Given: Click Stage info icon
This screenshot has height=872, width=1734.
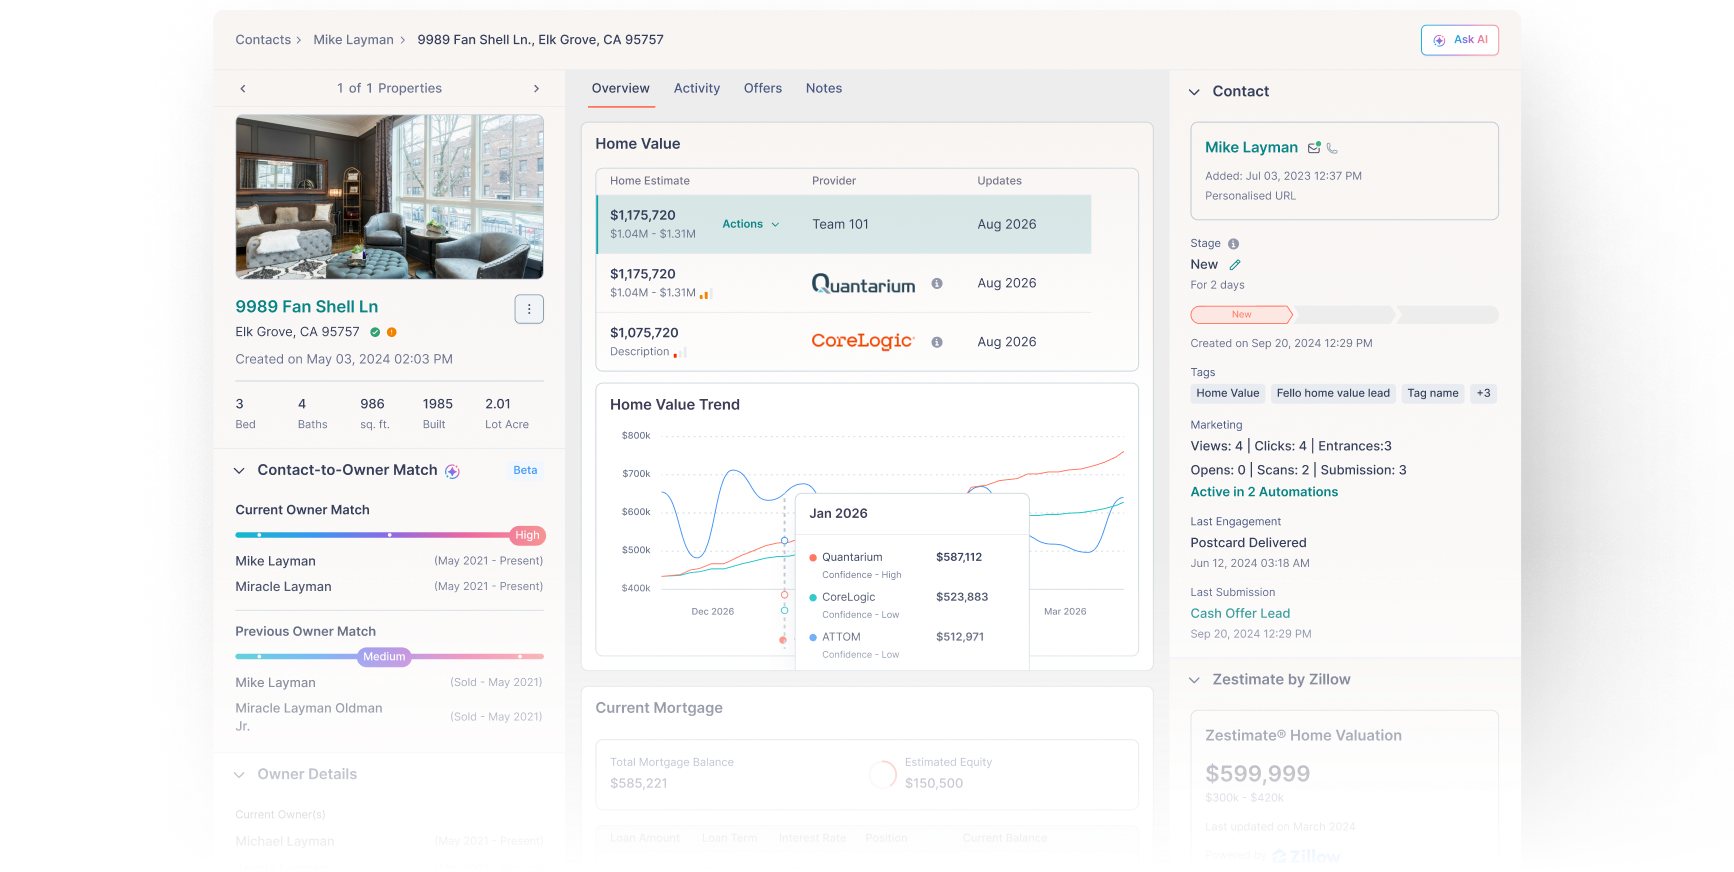Looking at the screenshot, I should point(1233,244).
